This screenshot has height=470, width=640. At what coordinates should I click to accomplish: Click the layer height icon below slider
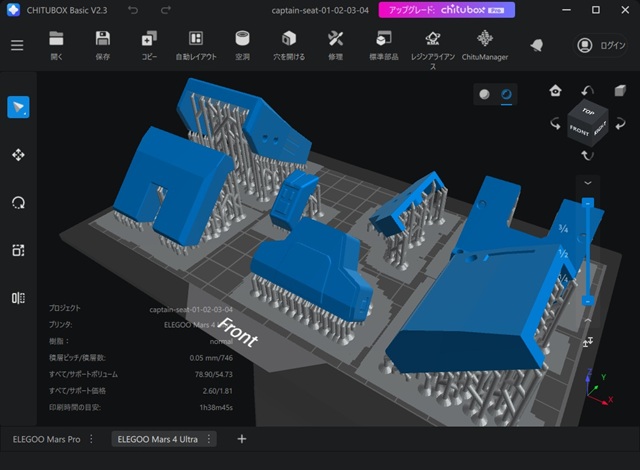point(588,342)
